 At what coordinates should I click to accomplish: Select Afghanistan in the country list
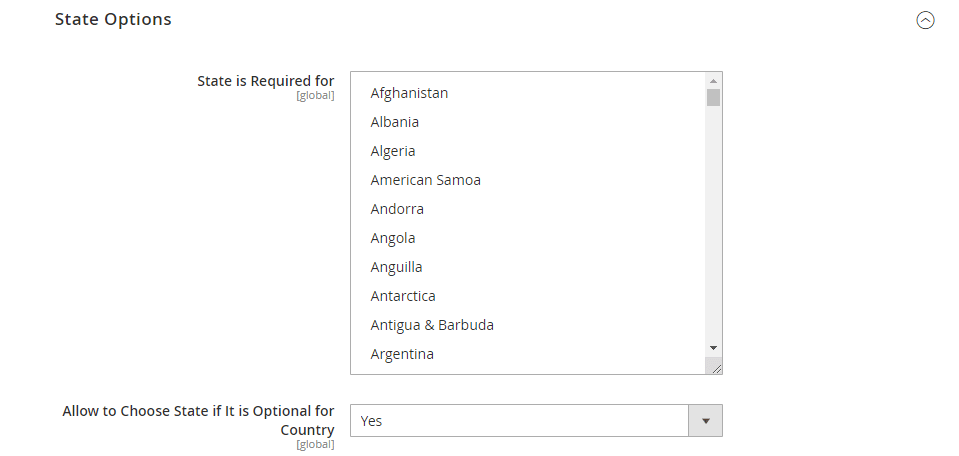(x=409, y=93)
